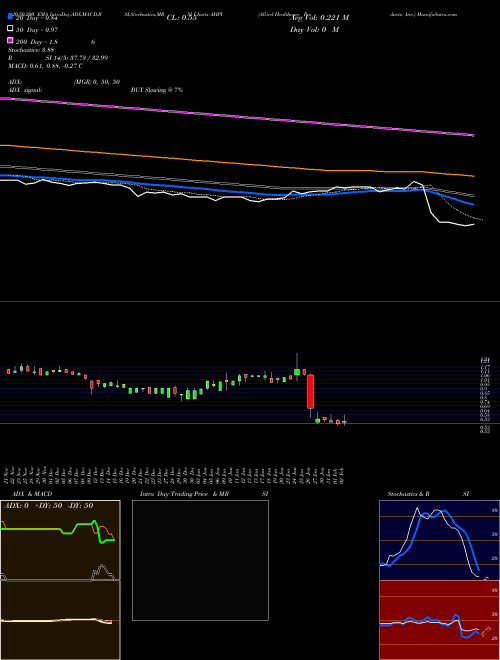Image resolution: width=500 pixels, height=660 pixels.
Task: Click the 'SI 14/3: 37.73 / 32.99' readout
Action: coord(77,58)
